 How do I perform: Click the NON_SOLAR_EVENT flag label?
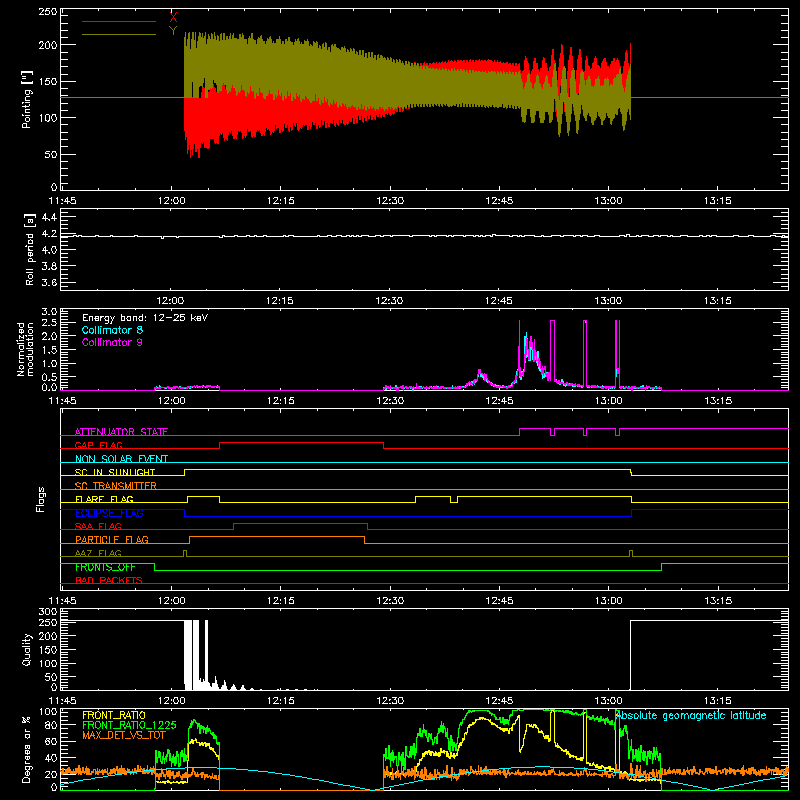[121, 459]
